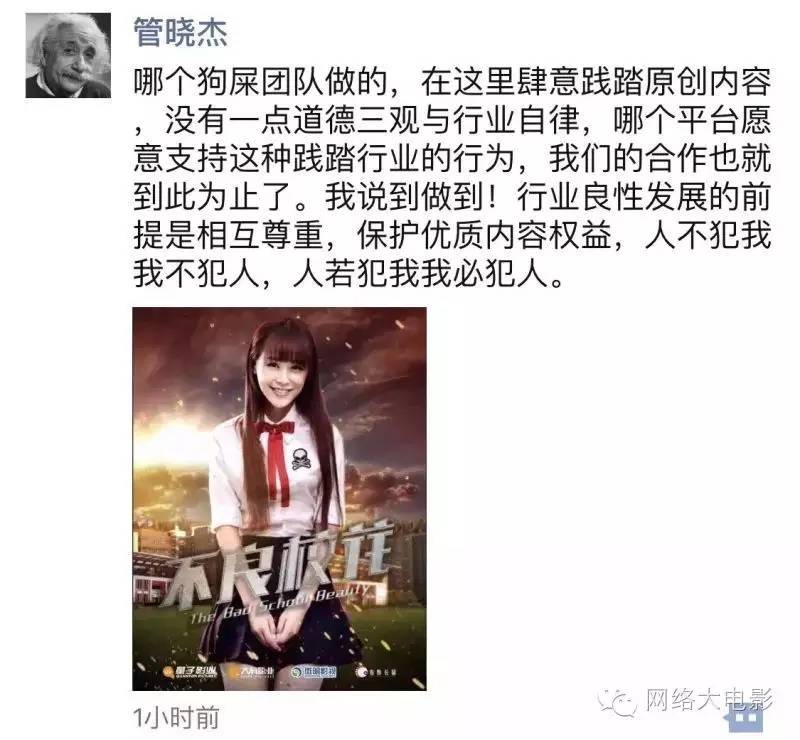Open the comment and like button
The height and width of the screenshot is (740, 800).
click(744, 716)
